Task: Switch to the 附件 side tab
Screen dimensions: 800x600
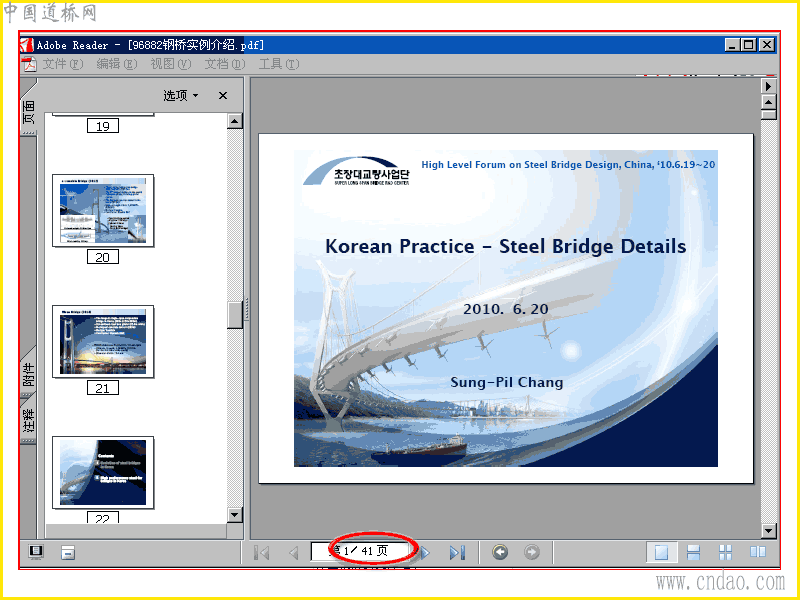Action: (x=29, y=373)
